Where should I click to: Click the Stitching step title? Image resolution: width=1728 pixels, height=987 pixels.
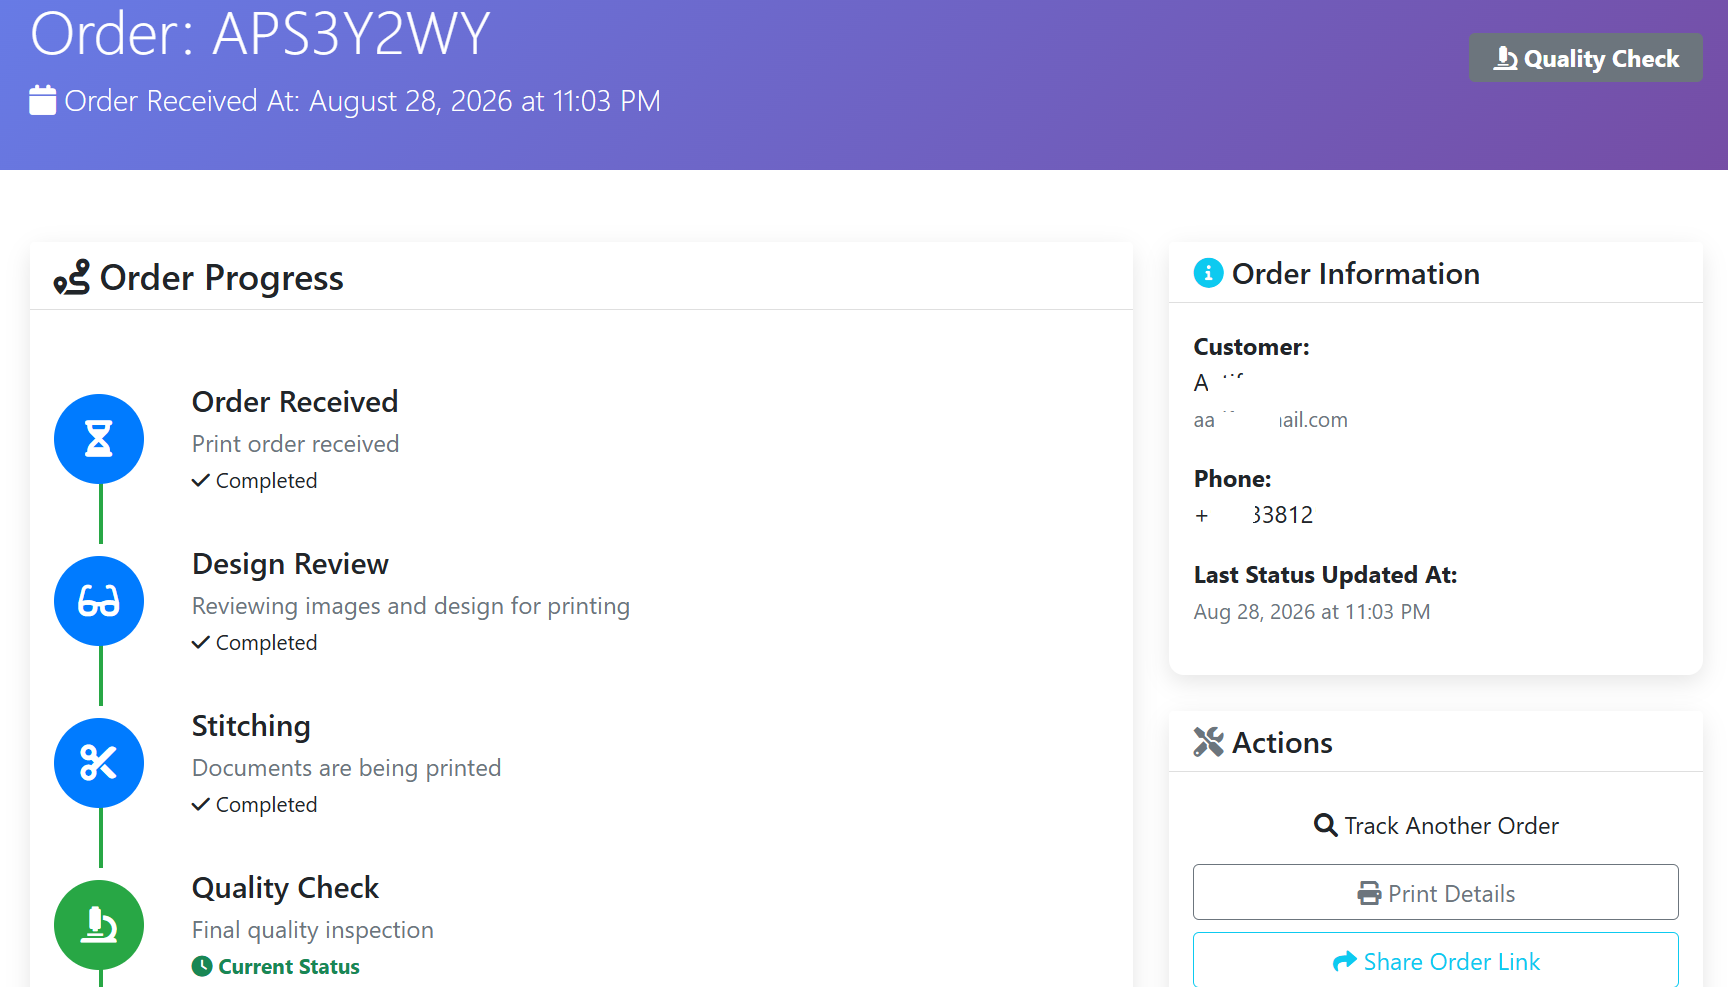point(251,725)
